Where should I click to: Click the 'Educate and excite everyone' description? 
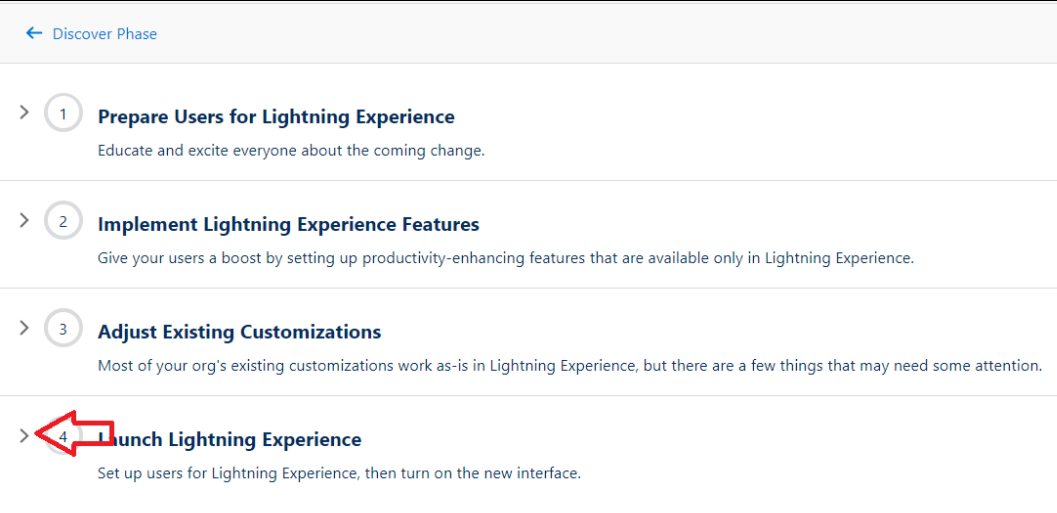click(x=291, y=151)
